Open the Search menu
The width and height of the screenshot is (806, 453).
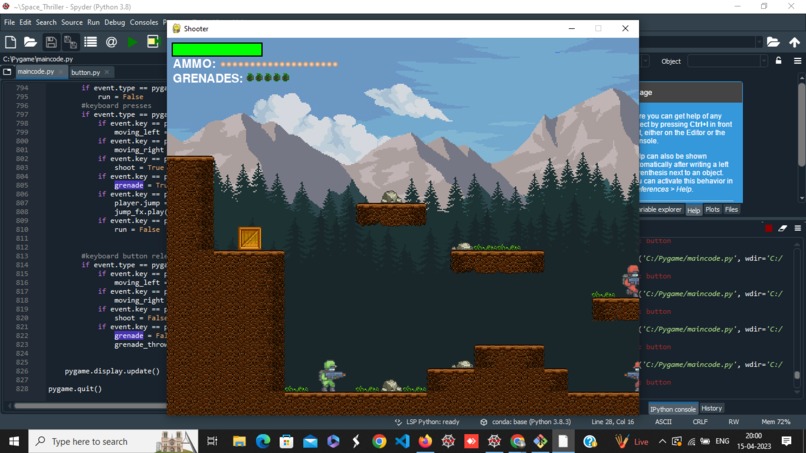tap(46, 23)
